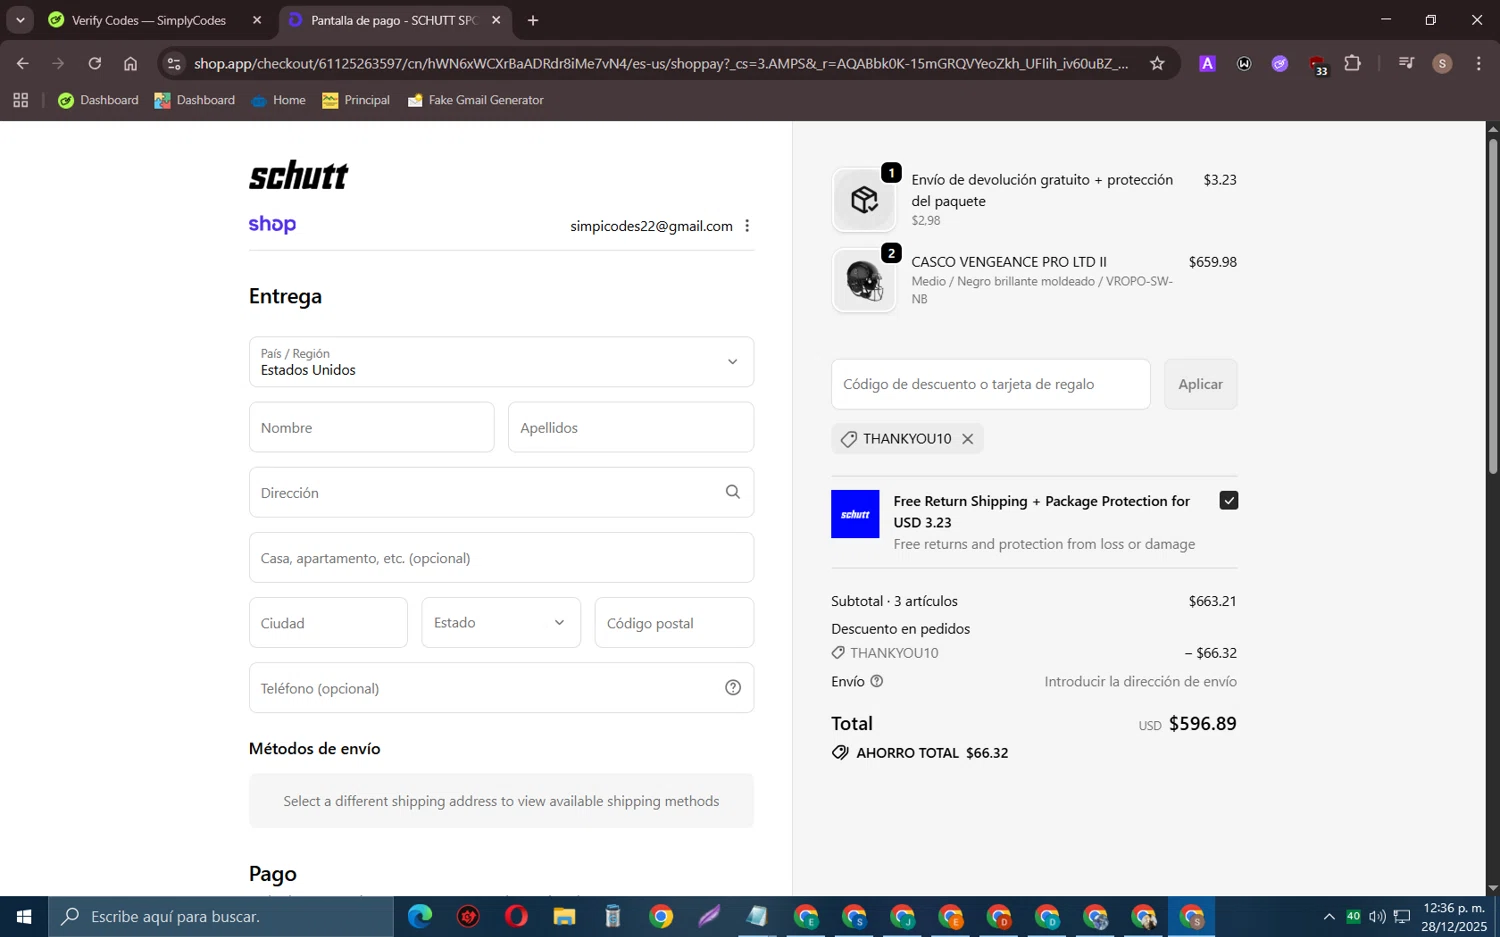Open the Extensions puzzle icon
The height and width of the screenshot is (937, 1500).
(1352, 63)
